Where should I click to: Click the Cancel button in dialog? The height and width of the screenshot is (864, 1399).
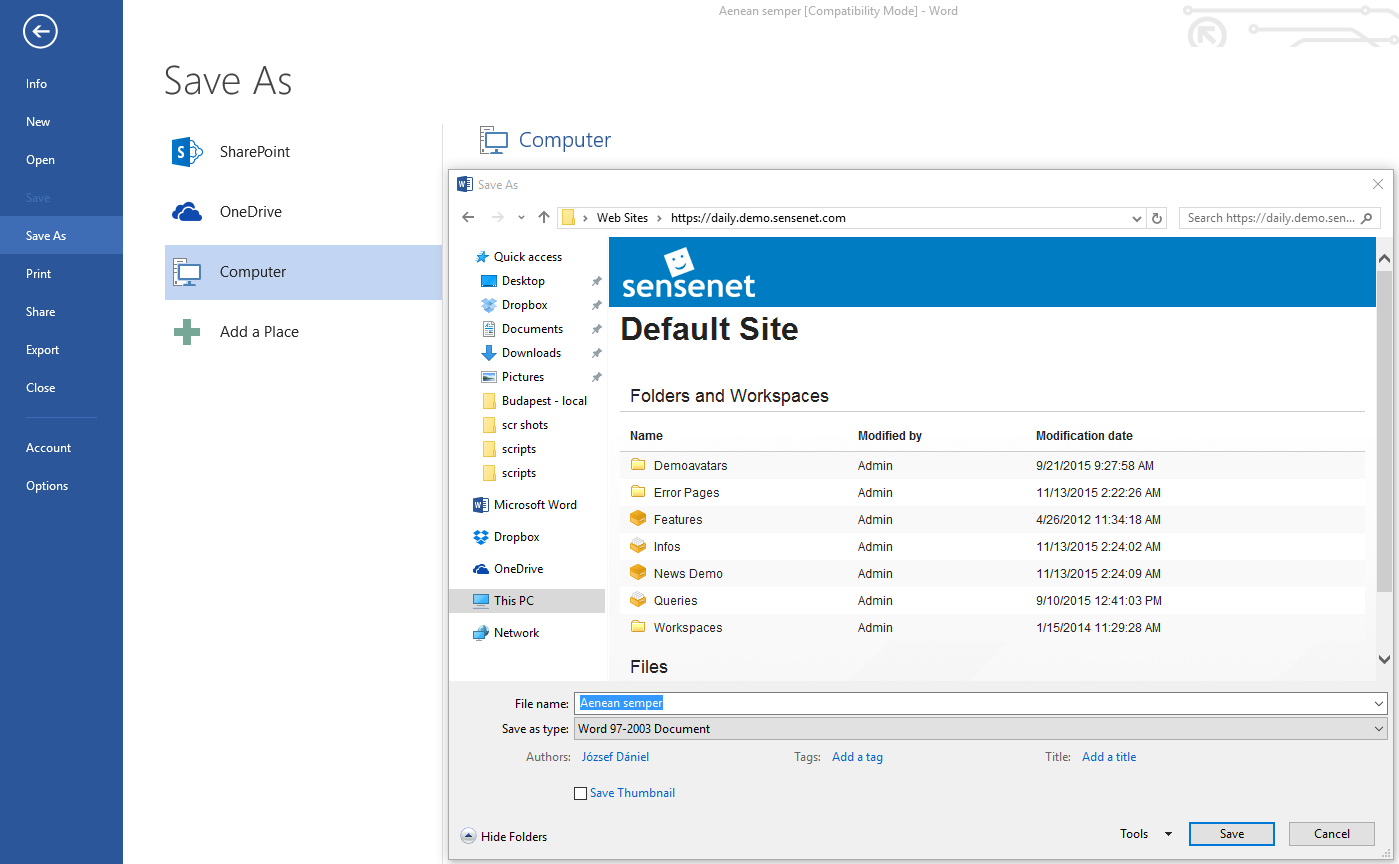click(x=1332, y=834)
